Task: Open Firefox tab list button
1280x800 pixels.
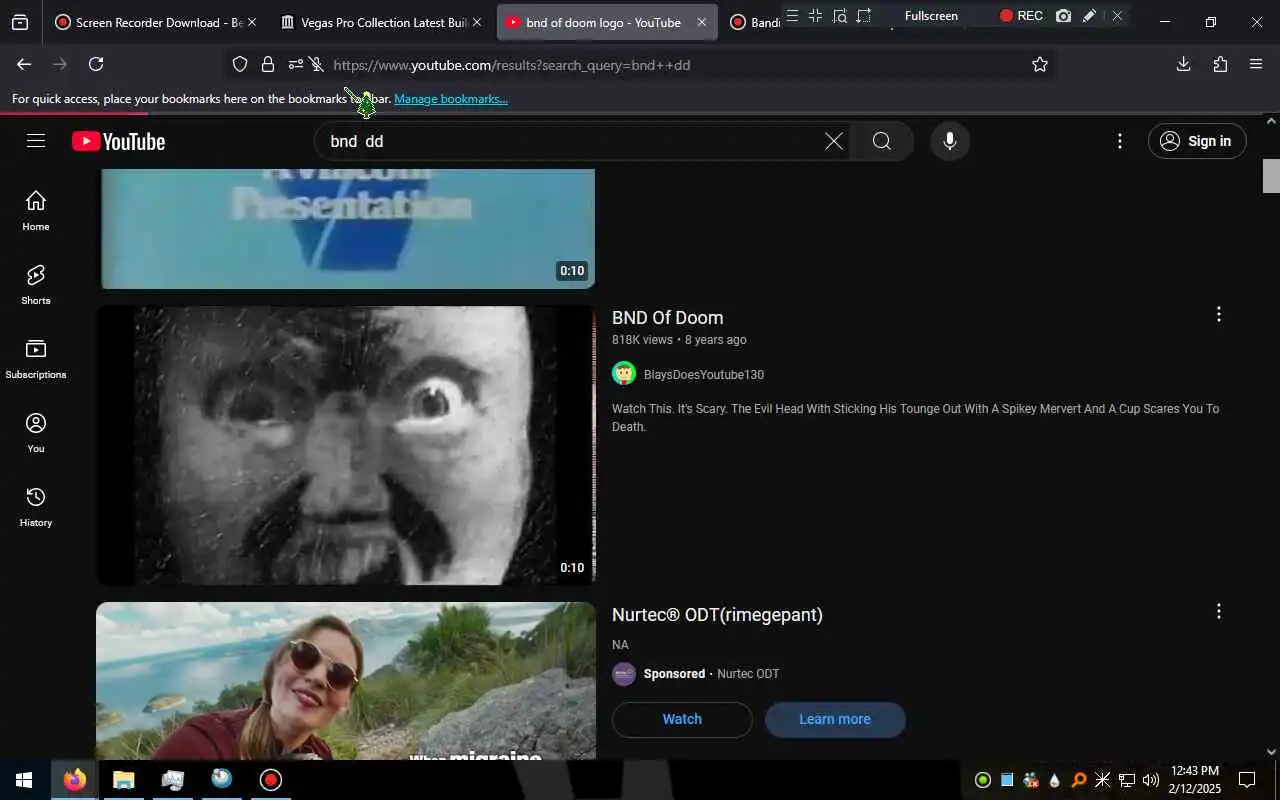Action: point(20,22)
